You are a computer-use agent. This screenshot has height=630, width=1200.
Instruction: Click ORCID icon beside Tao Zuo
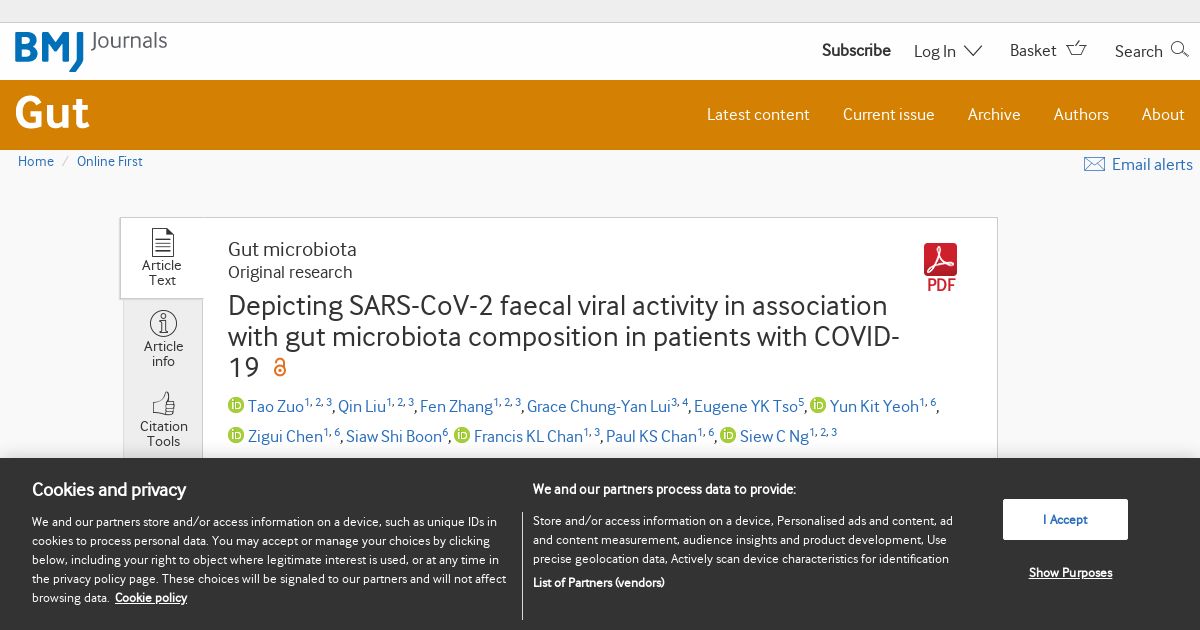[236, 405]
